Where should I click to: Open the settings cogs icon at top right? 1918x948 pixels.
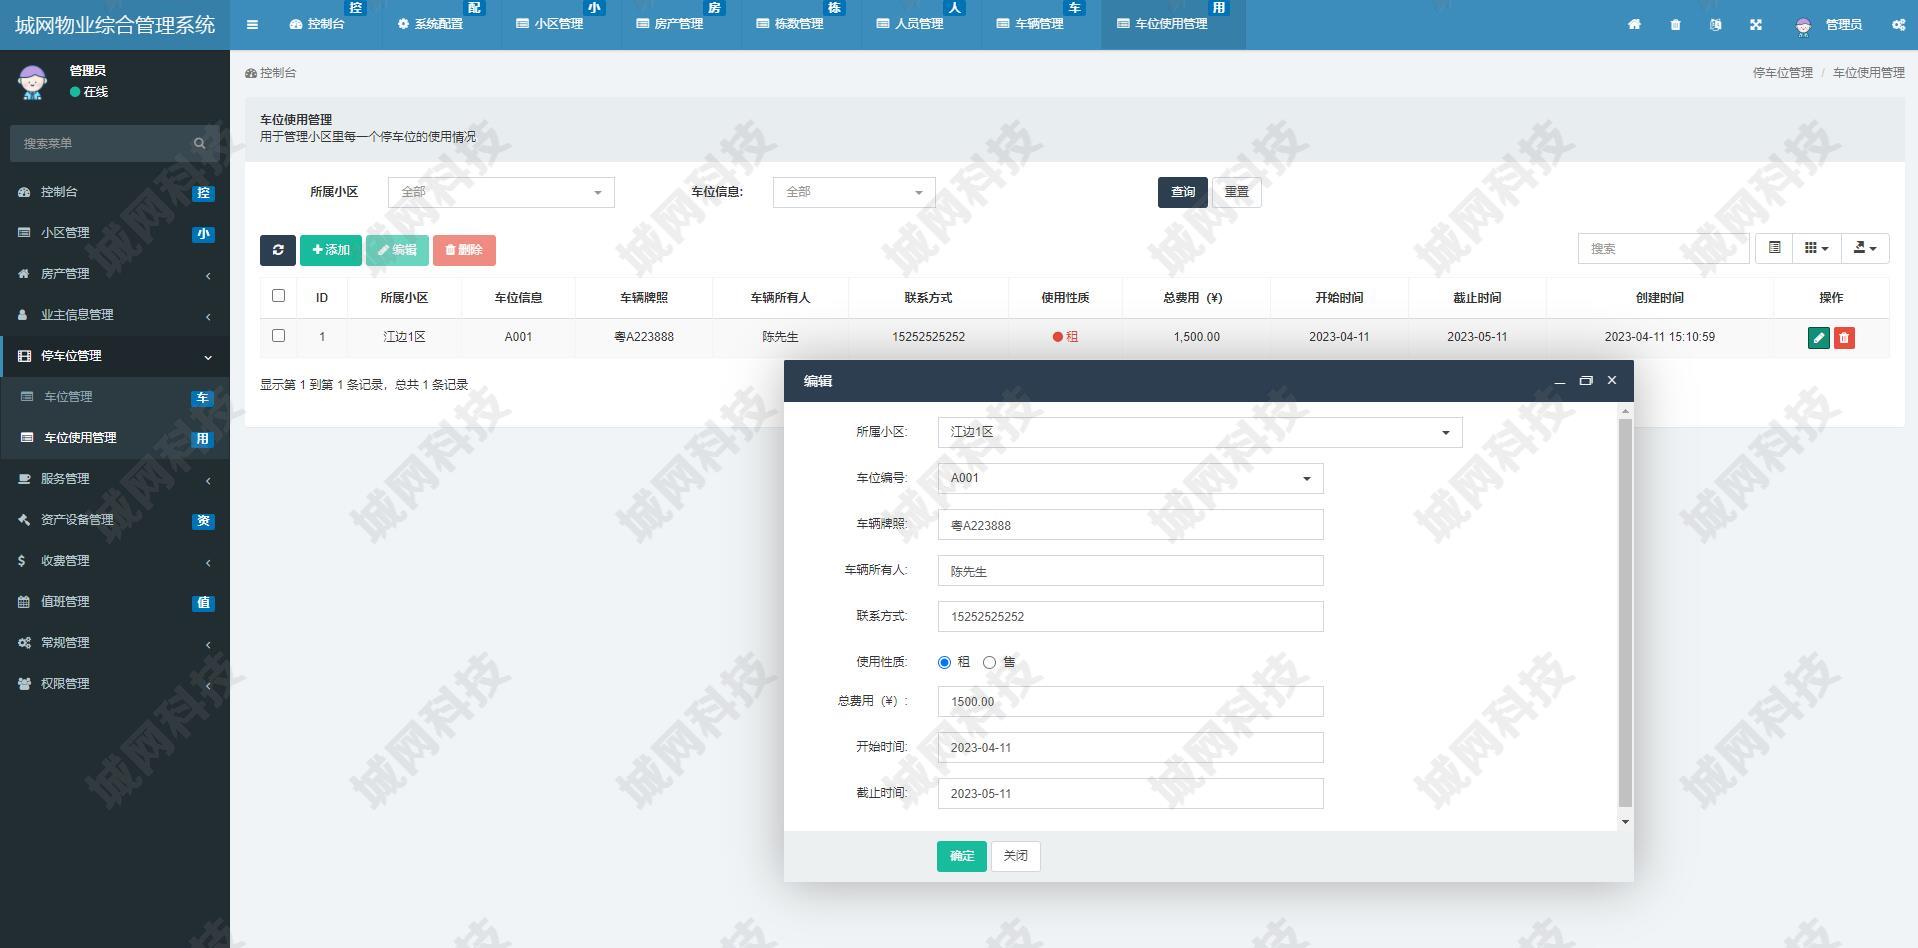point(1898,24)
